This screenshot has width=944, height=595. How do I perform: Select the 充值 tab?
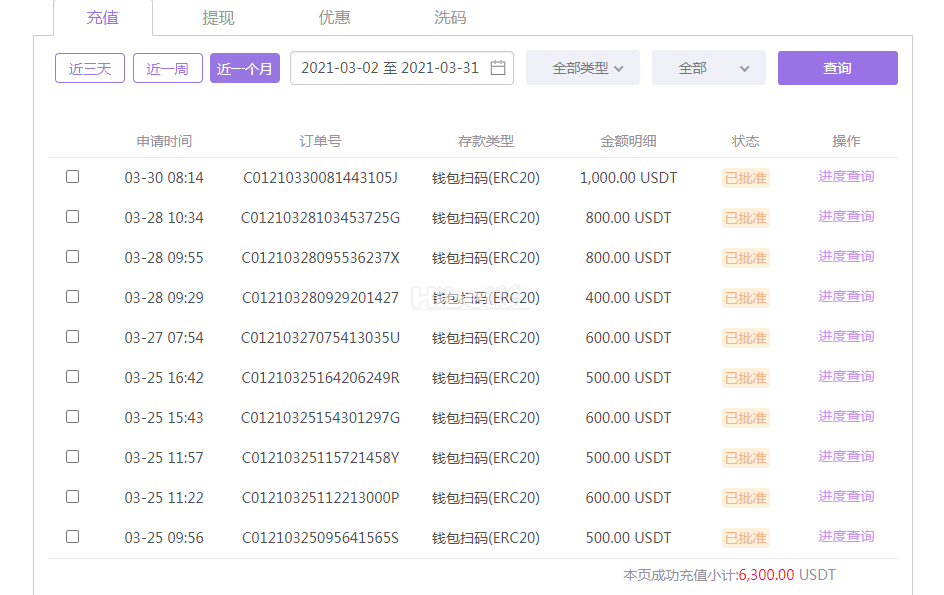coord(103,18)
